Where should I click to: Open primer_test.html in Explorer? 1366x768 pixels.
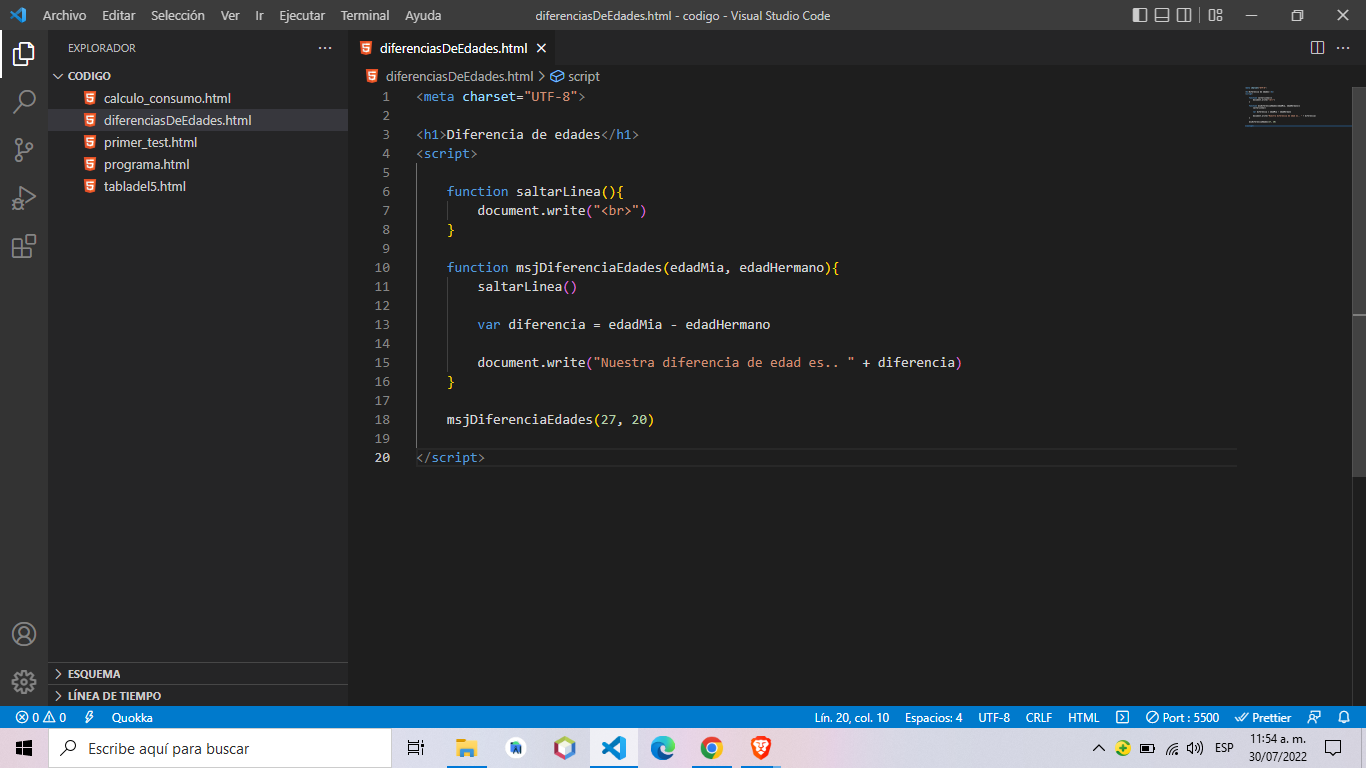(x=198, y=142)
